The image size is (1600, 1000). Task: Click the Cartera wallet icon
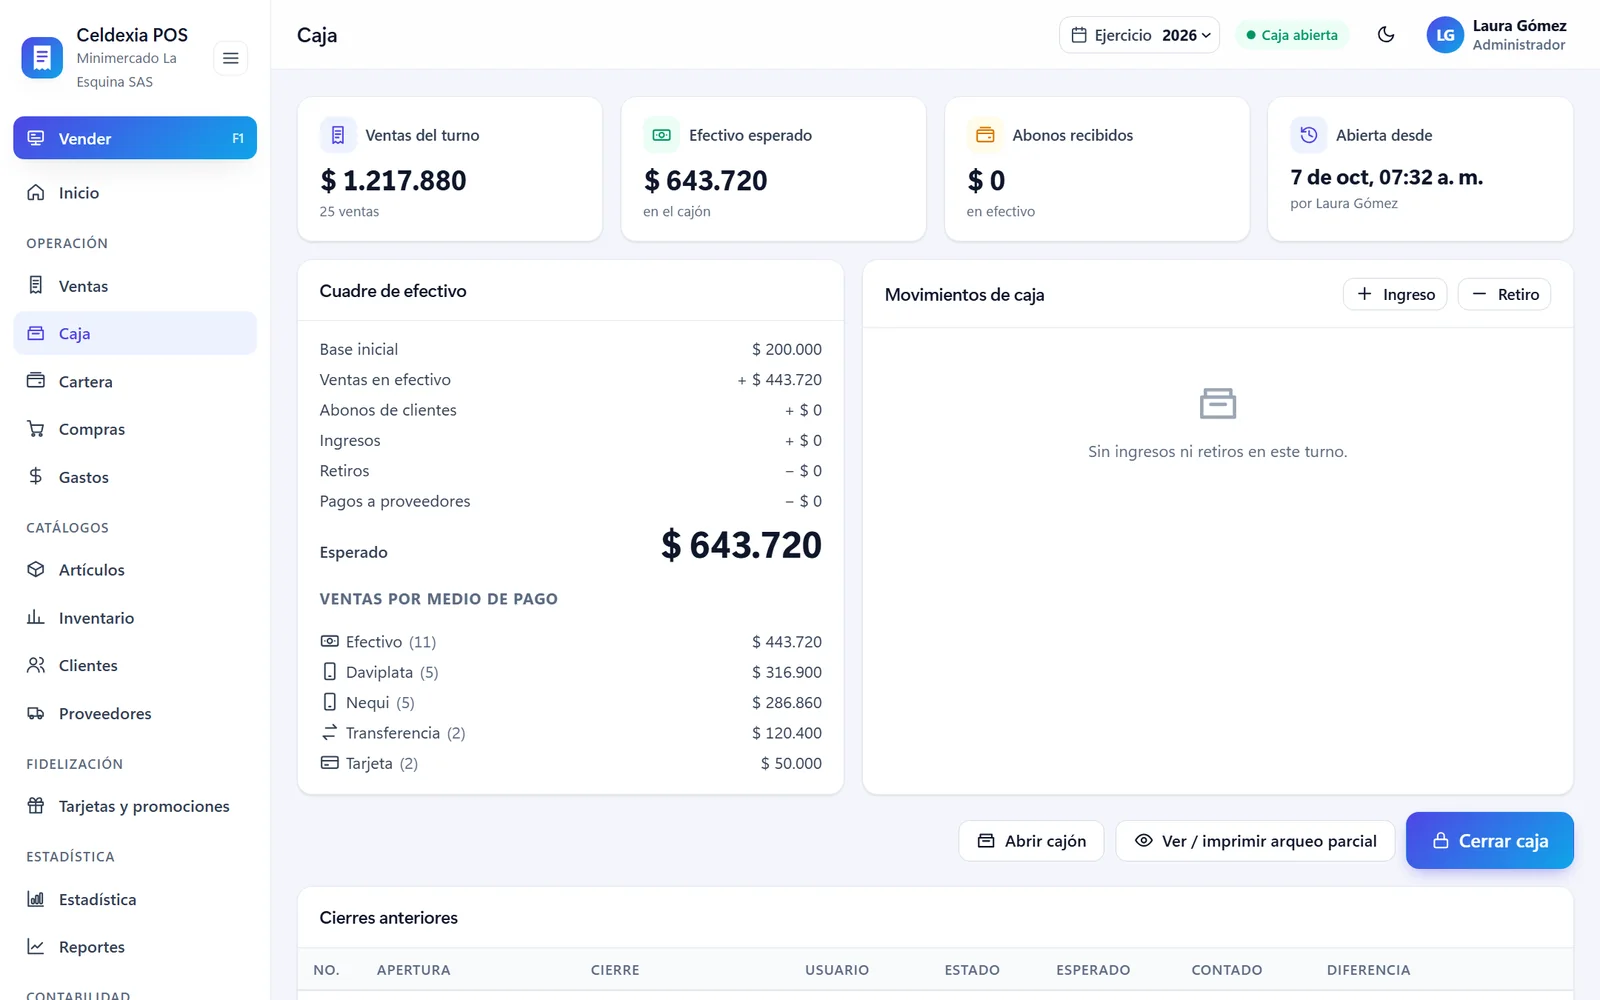tap(36, 381)
